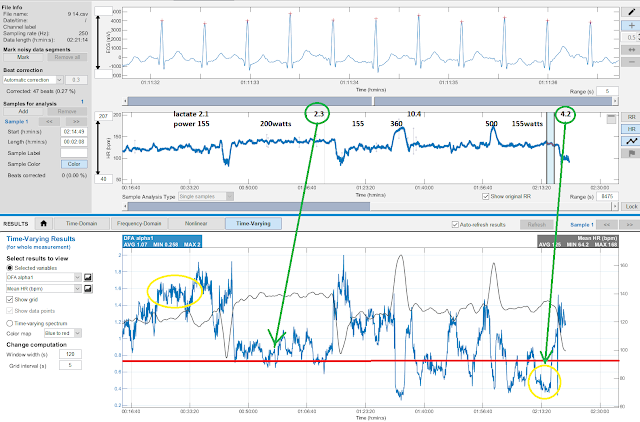Click the sample Start time field
640x422 pixels.
point(74,132)
